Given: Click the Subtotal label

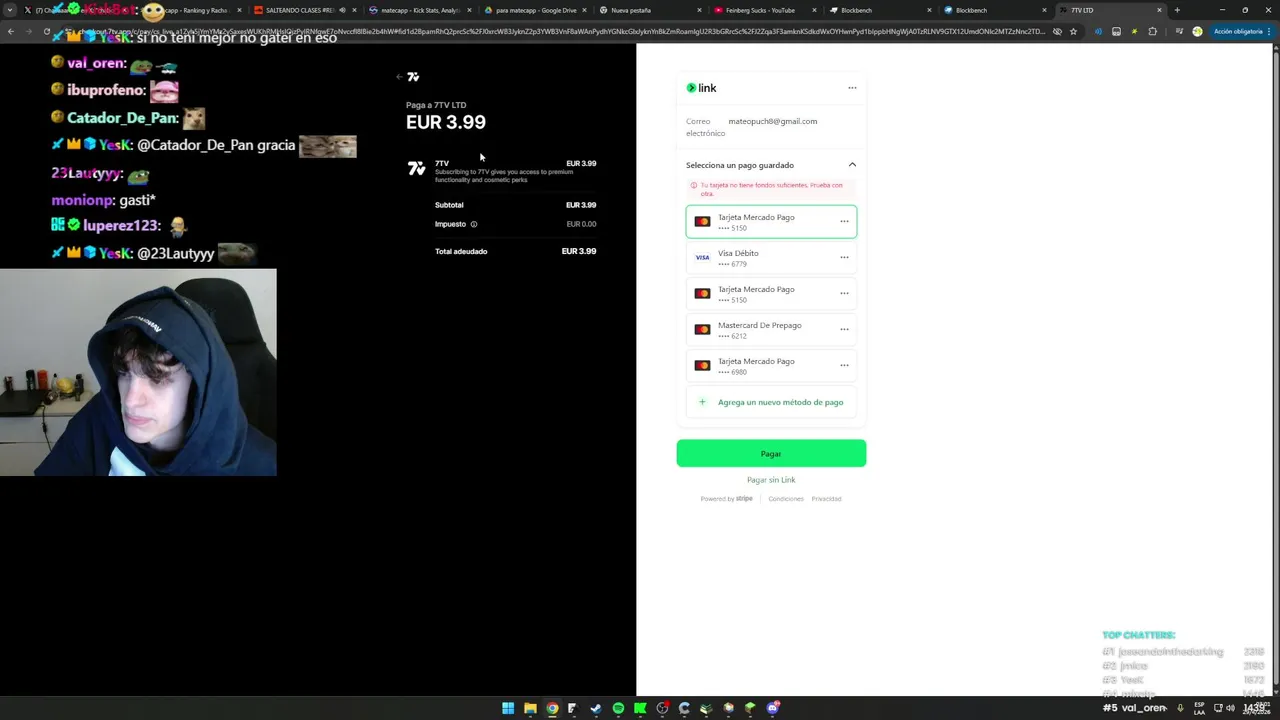Looking at the screenshot, I should (x=449, y=205).
